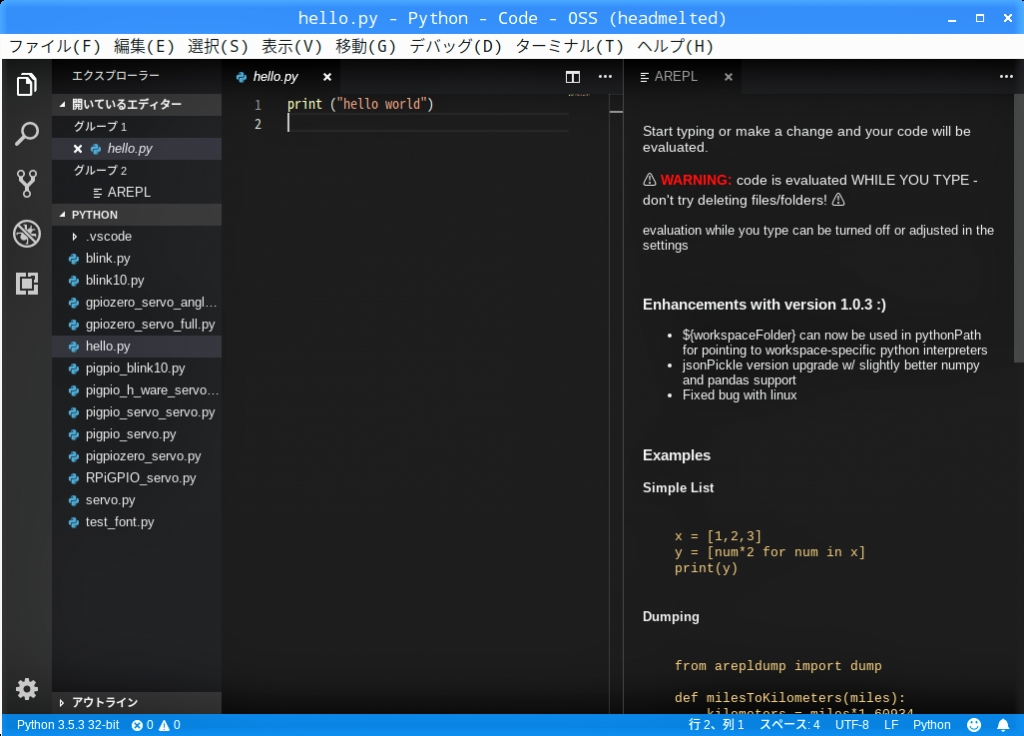Open the ターミナル(T) menu

click(569, 46)
